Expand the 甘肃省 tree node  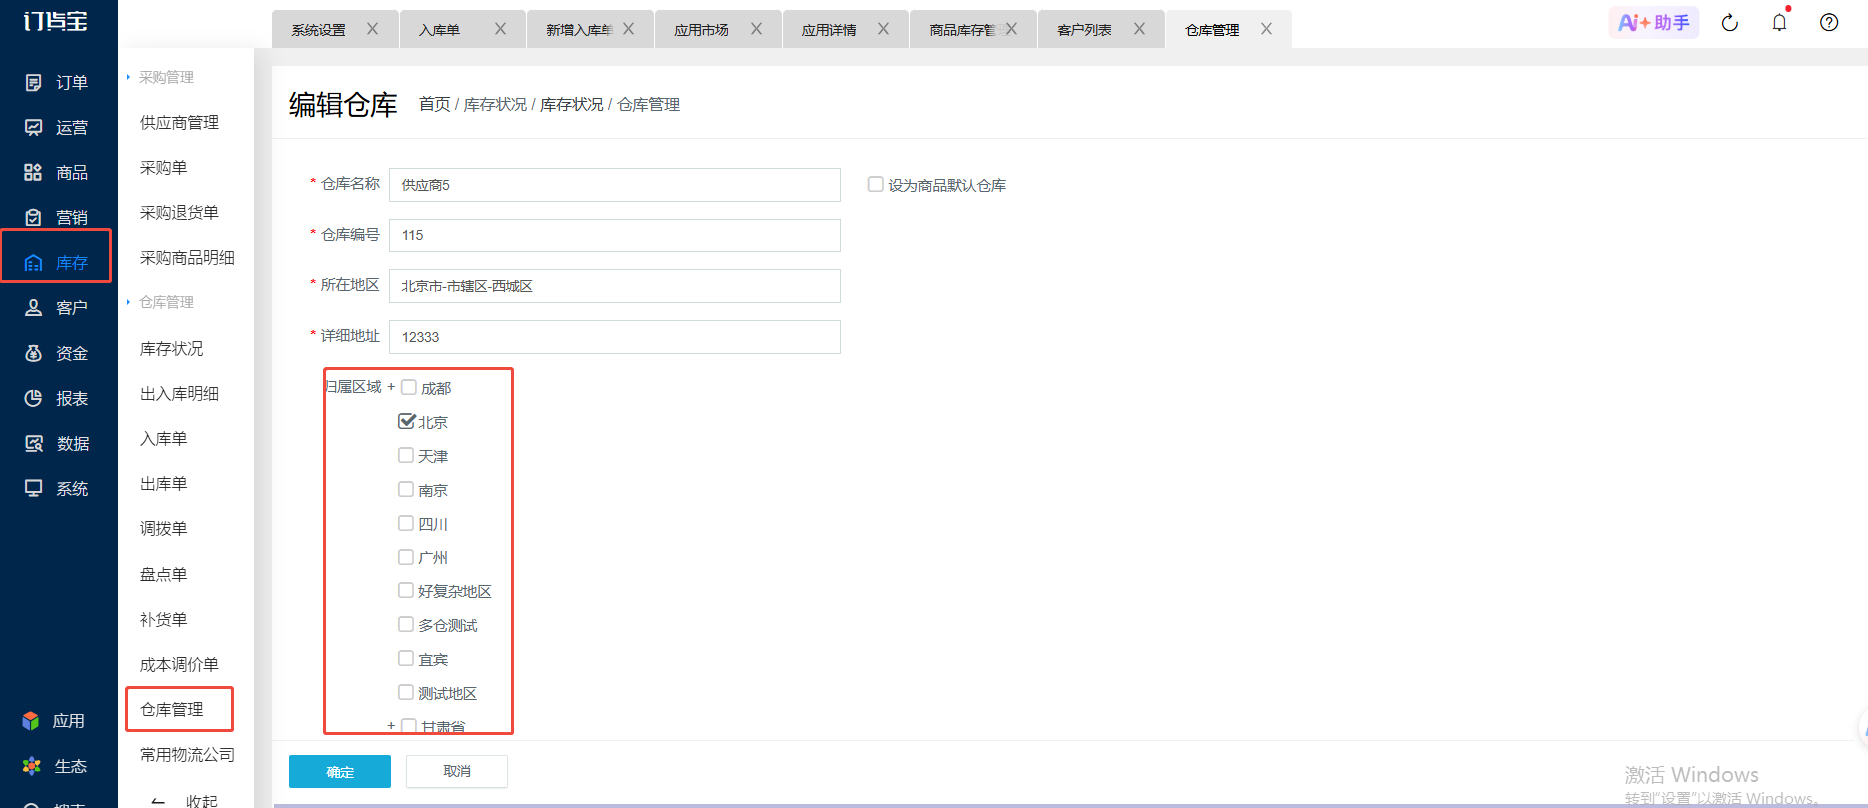[391, 726]
